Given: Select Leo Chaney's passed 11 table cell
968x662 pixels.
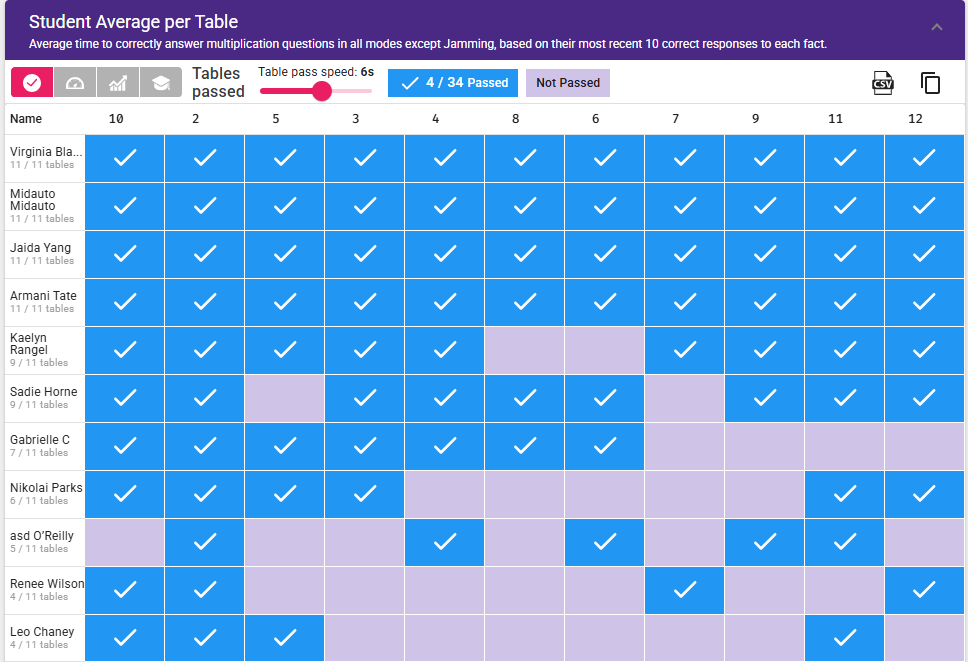Looking at the screenshot, I should tap(844, 637).
